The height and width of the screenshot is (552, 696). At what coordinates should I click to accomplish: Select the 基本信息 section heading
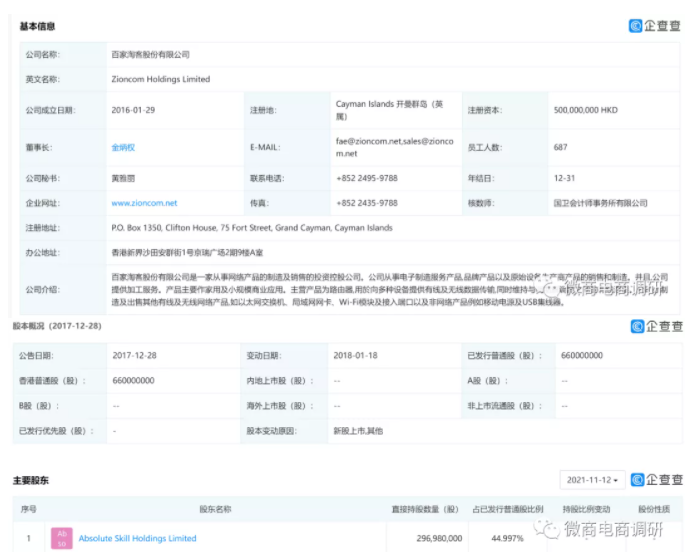[x=37, y=26]
